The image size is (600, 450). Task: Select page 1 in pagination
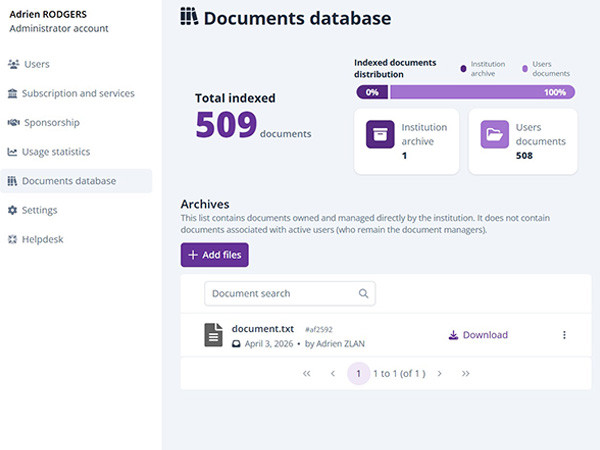click(x=358, y=373)
